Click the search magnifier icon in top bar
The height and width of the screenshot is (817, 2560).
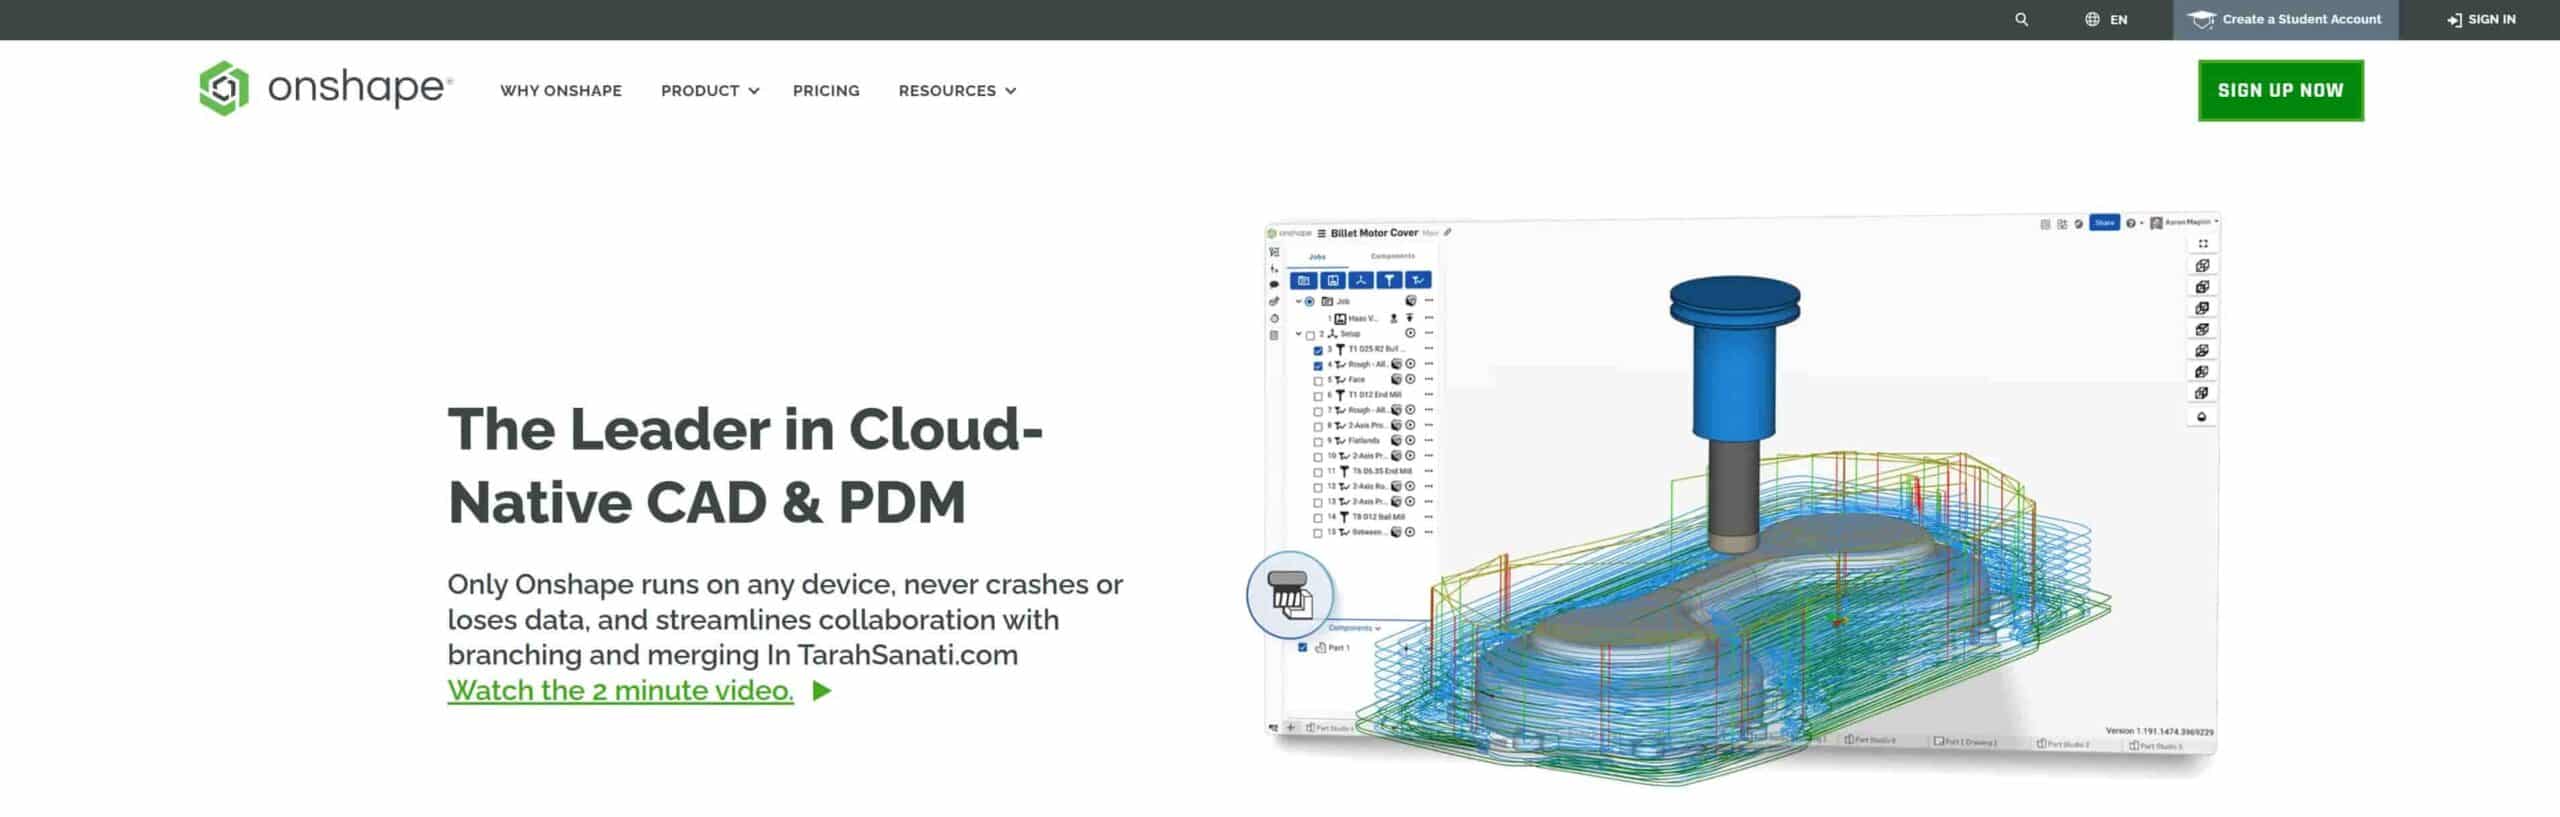tap(2021, 19)
